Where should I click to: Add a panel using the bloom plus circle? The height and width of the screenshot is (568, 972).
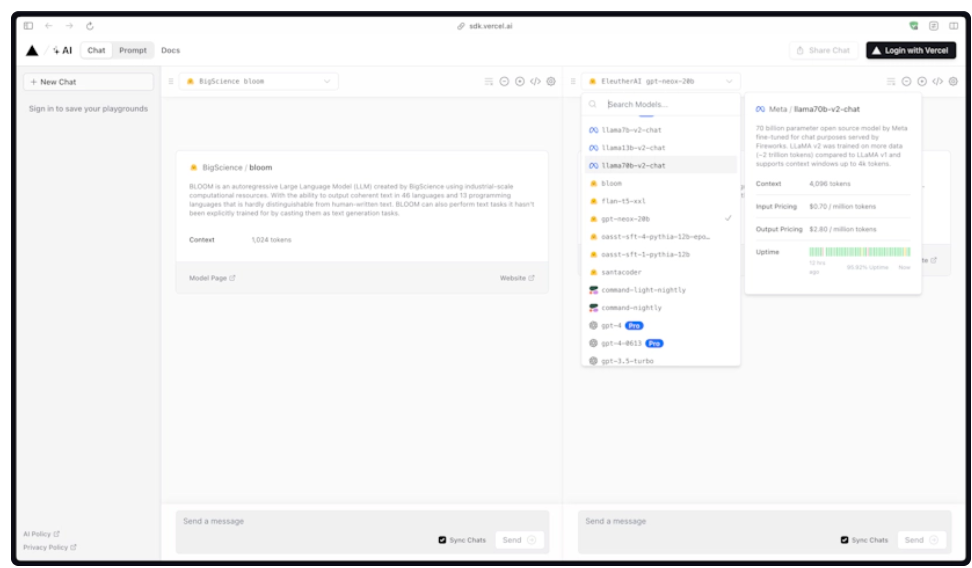pos(519,81)
